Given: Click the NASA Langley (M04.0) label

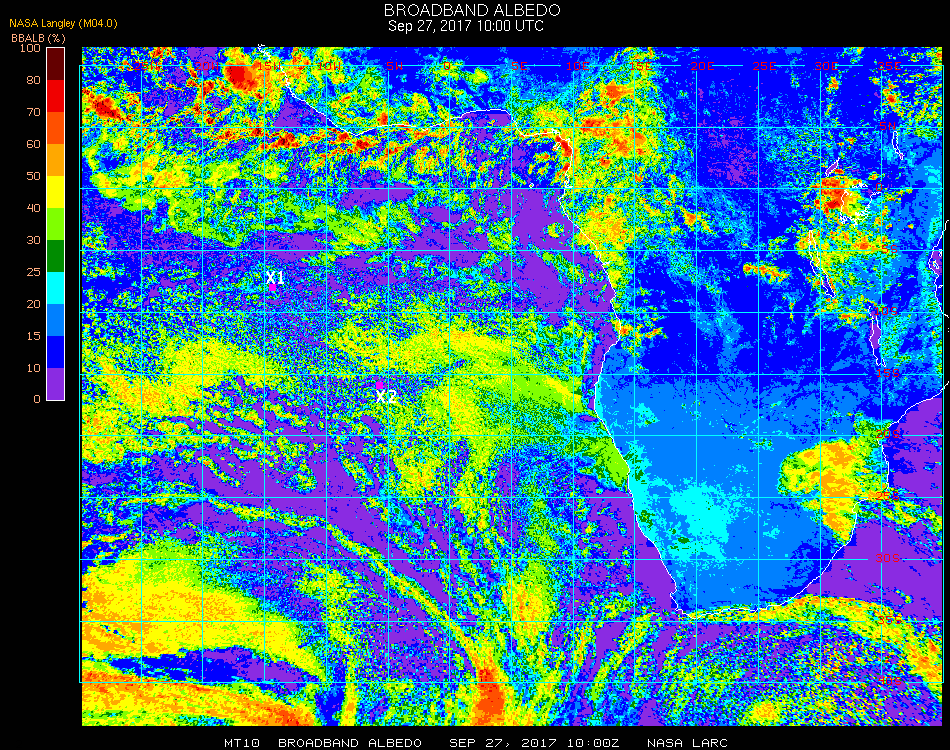Looking at the screenshot, I should tap(63, 24).
